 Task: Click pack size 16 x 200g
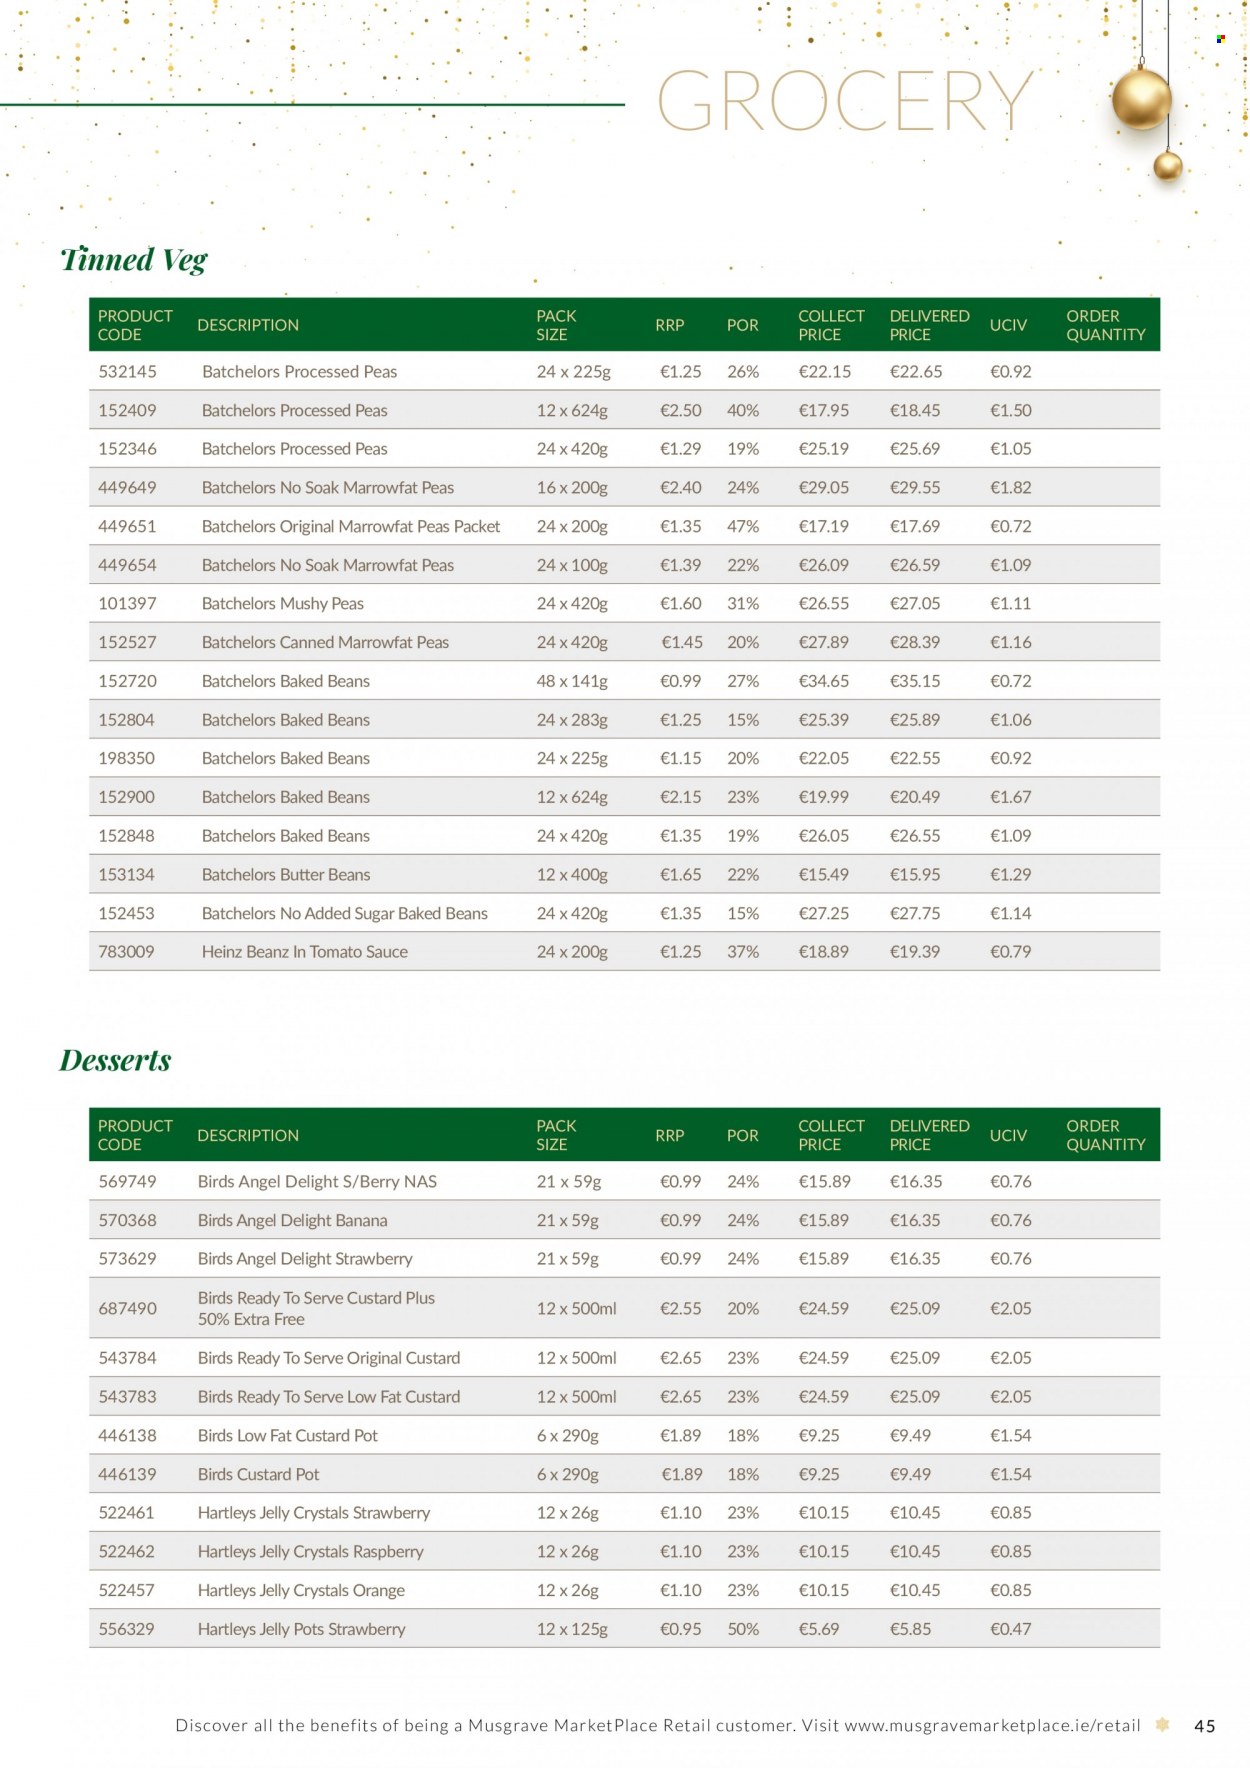(572, 488)
